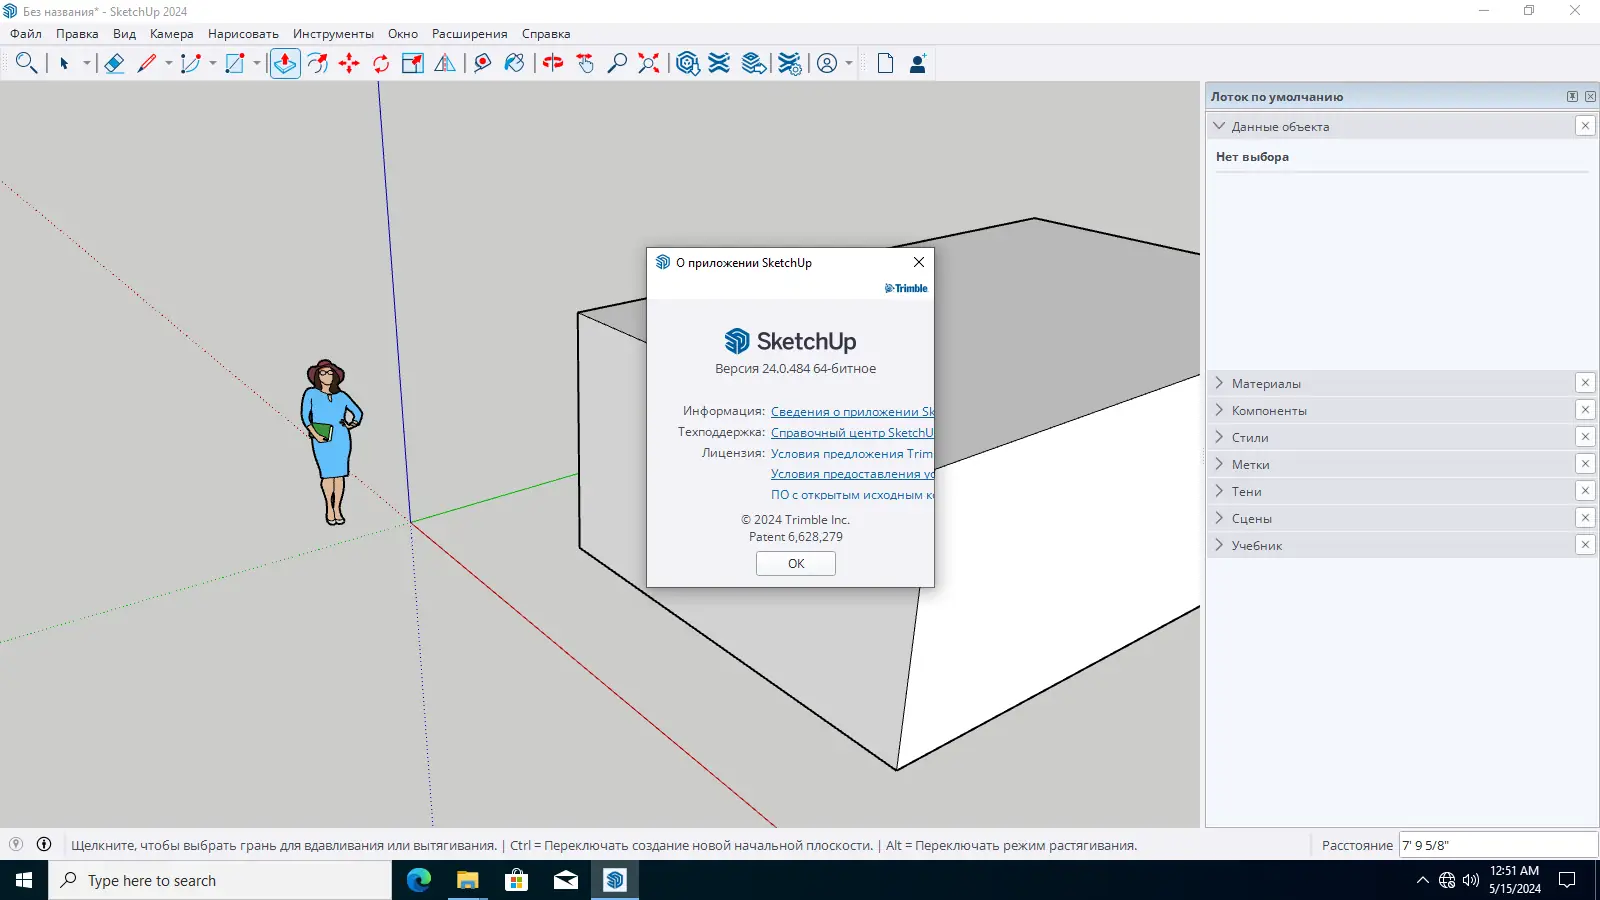Activate the Eraser tool
The image size is (1600, 900).
(x=114, y=63)
